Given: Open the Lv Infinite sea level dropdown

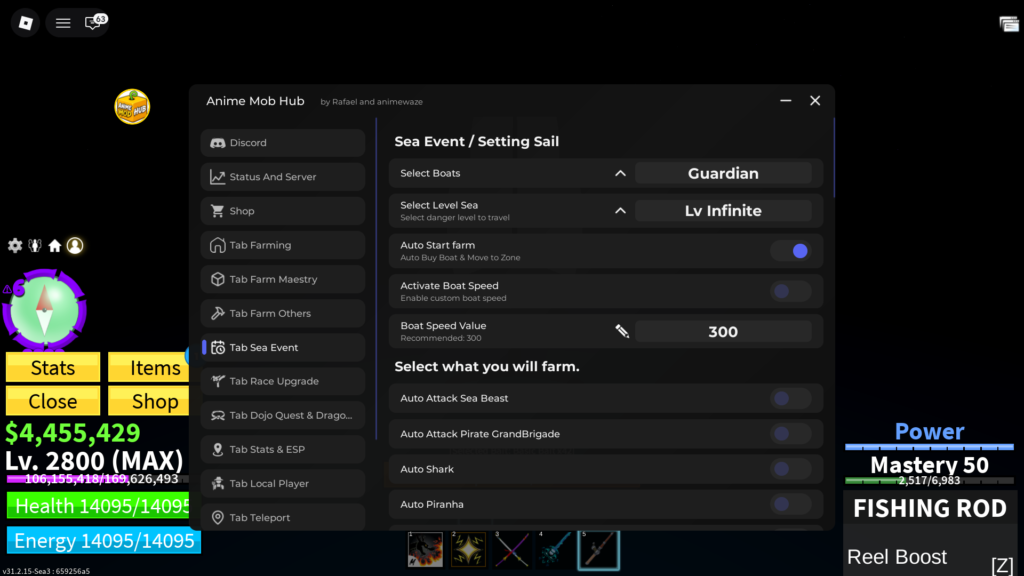Looking at the screenshot, I should 723,210.
